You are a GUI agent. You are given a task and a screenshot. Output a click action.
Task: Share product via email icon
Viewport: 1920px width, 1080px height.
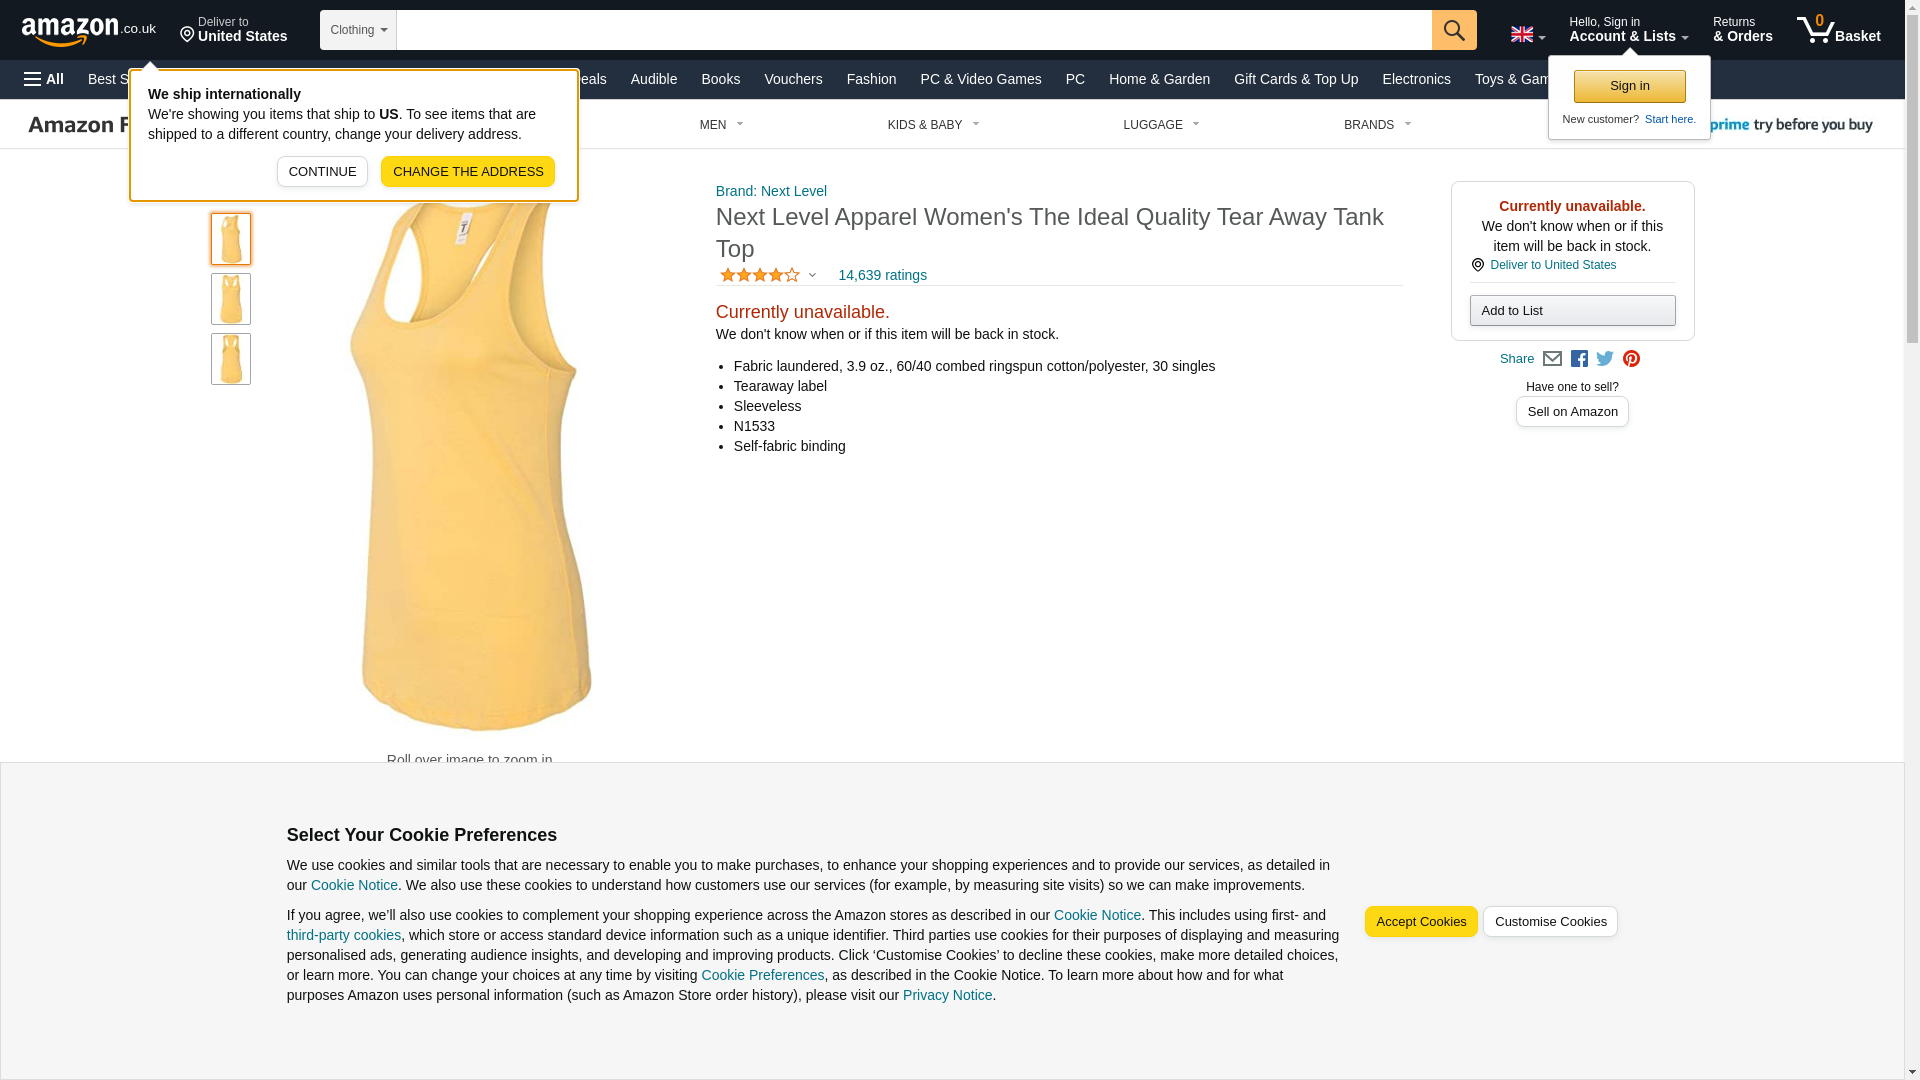click(1552, 359)
